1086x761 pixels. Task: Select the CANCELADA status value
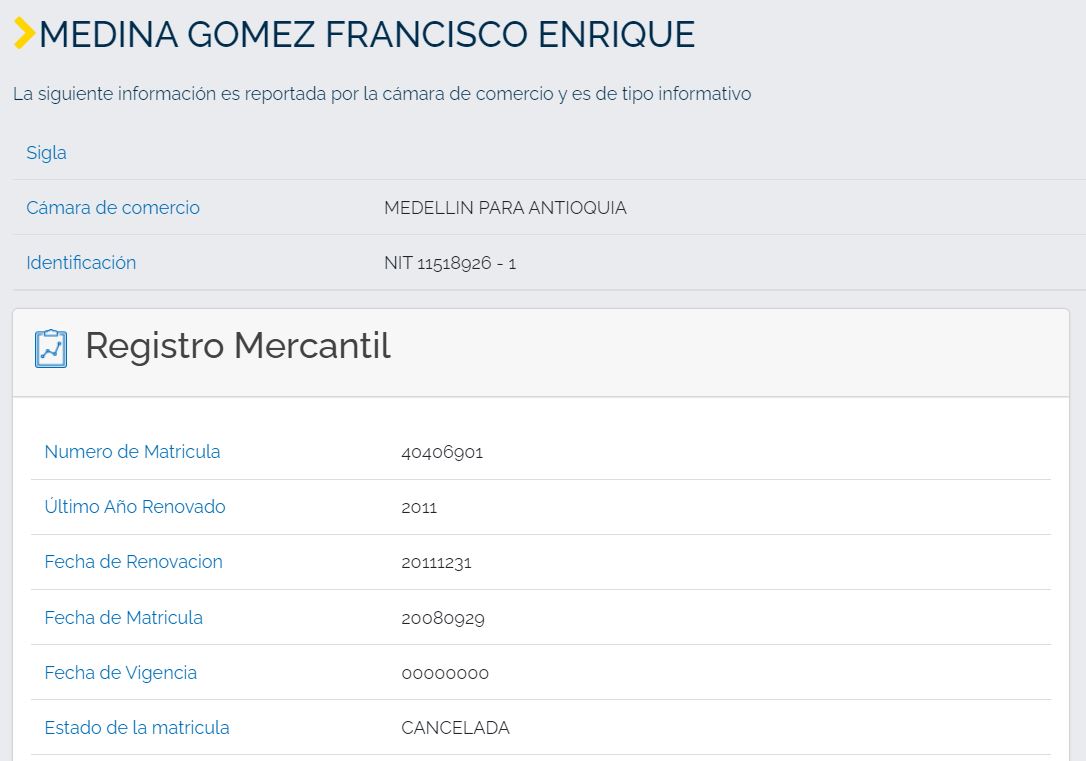point(455,728)
